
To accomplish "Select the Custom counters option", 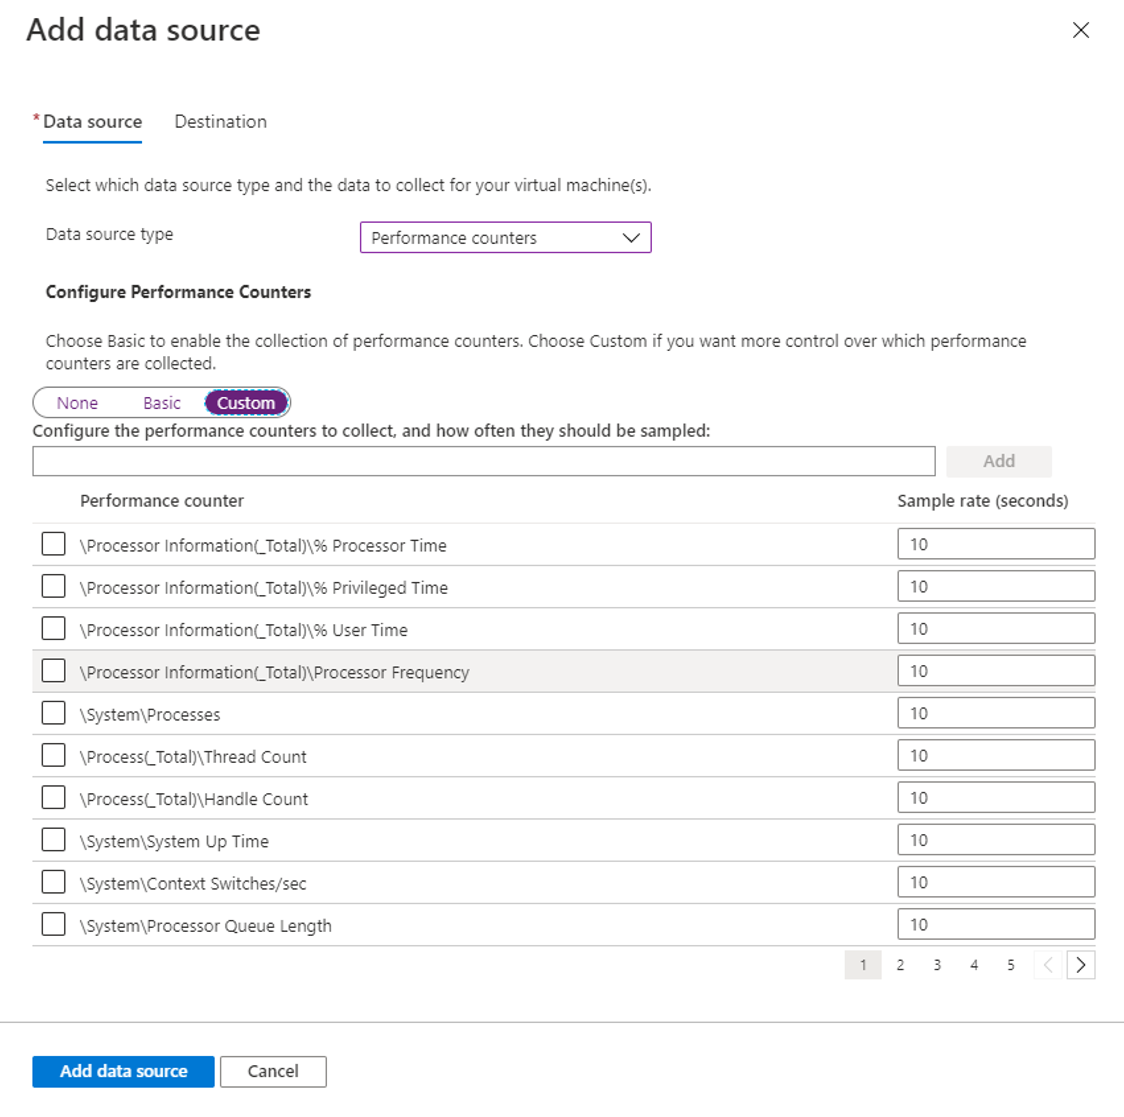I will 246,403.
